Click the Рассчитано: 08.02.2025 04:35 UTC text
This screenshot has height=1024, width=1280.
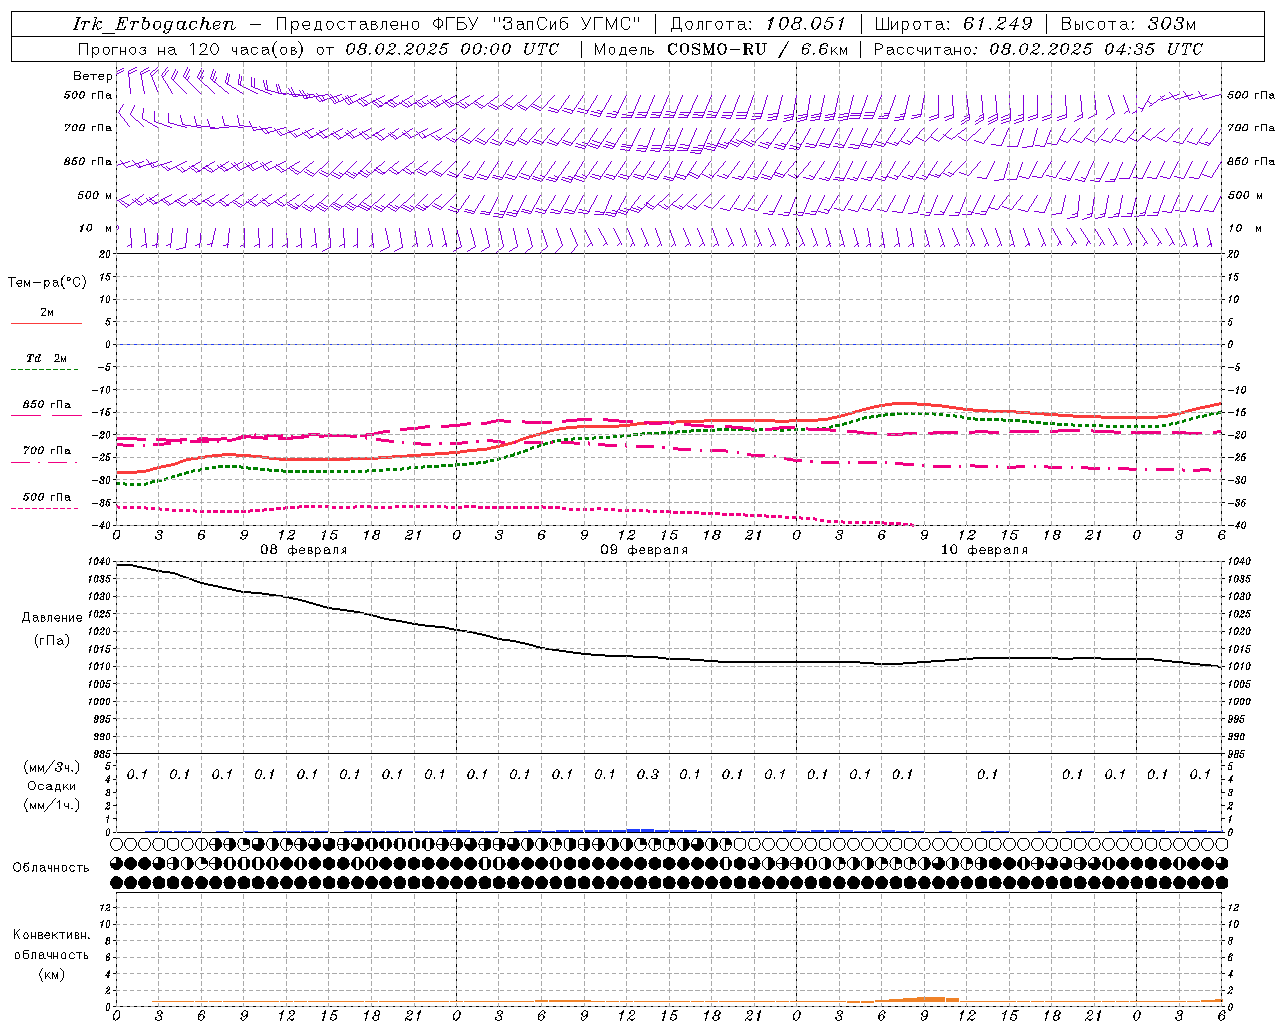click(x=1038, y=49)
